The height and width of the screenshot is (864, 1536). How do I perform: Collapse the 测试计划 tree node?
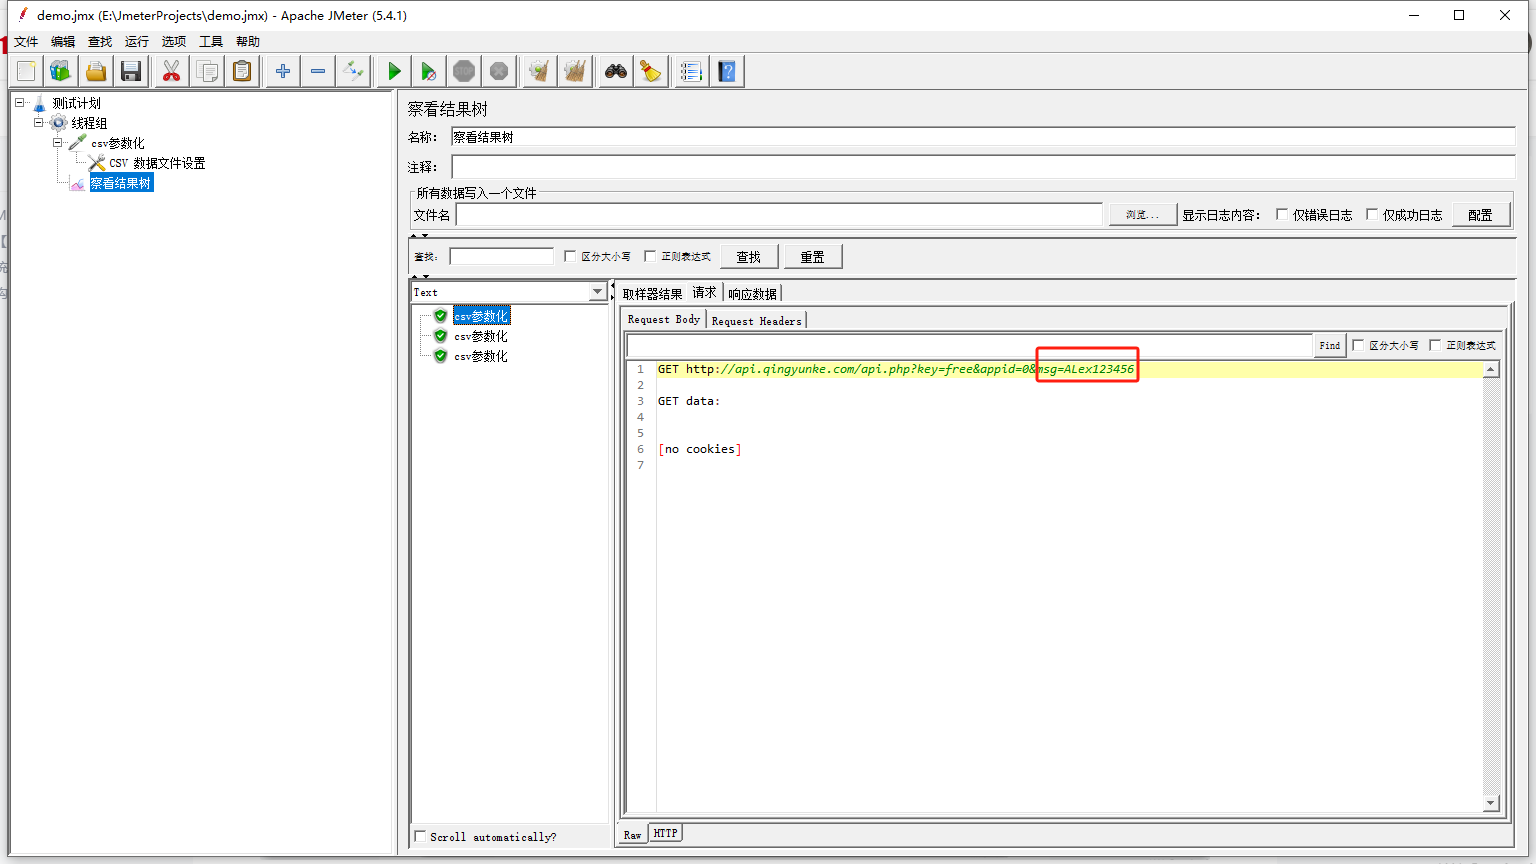pos(19,103)
